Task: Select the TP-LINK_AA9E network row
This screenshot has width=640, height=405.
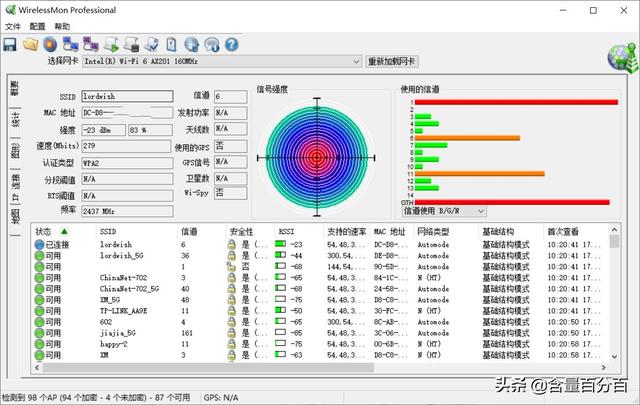Action: coord(320,311)
